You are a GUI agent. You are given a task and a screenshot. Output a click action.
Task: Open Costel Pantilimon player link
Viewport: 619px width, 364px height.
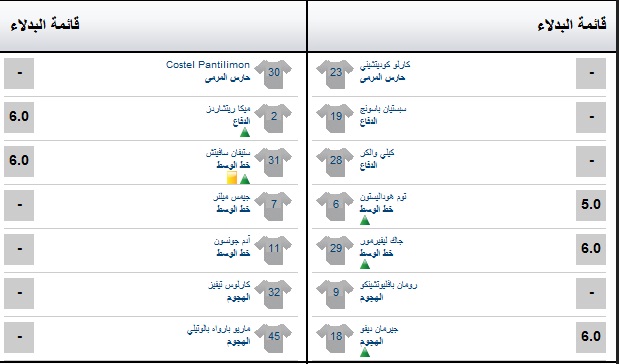pos(208,65)
